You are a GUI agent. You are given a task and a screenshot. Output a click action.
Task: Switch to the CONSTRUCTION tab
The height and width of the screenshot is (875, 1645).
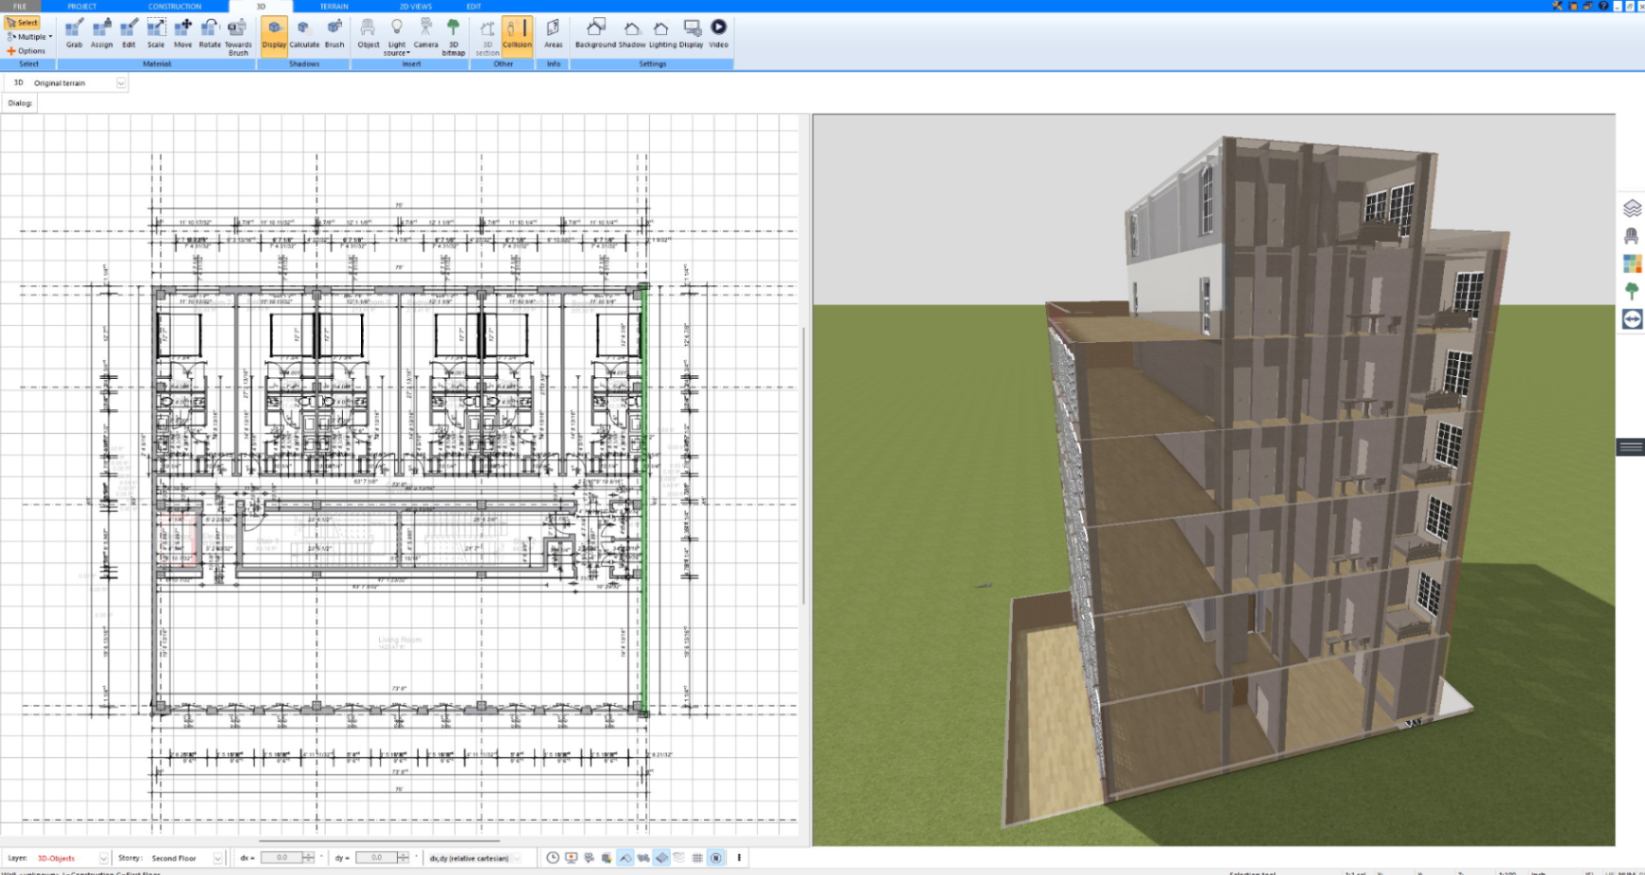[174, 6]
